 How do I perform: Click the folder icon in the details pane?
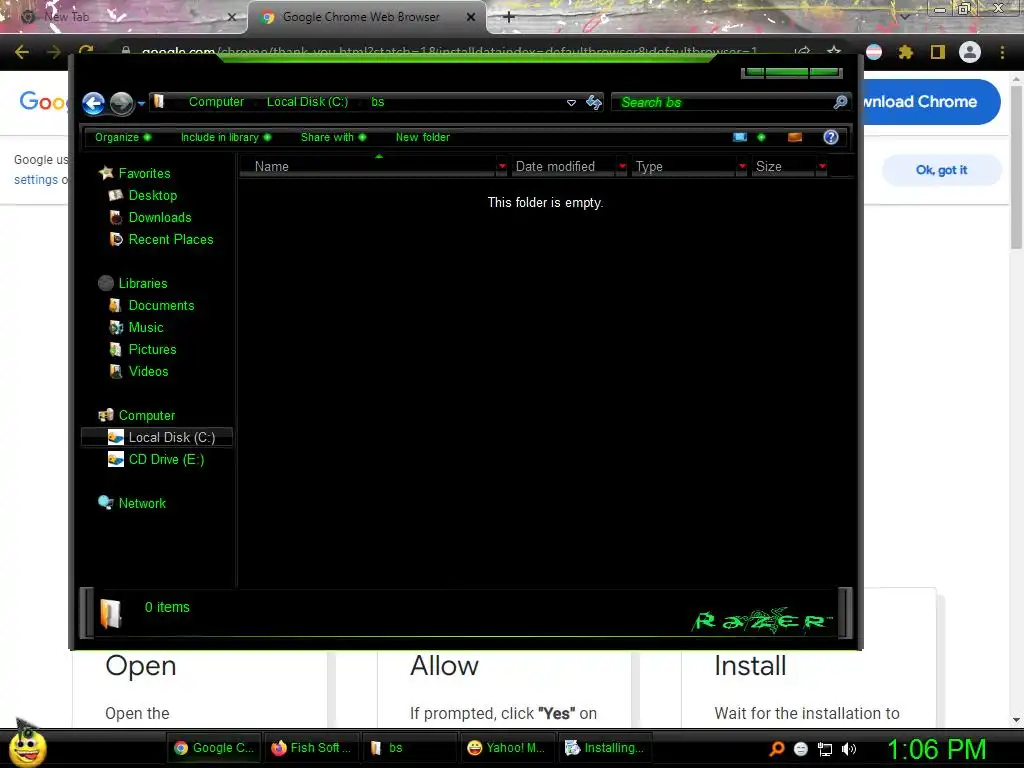[111, 613]
